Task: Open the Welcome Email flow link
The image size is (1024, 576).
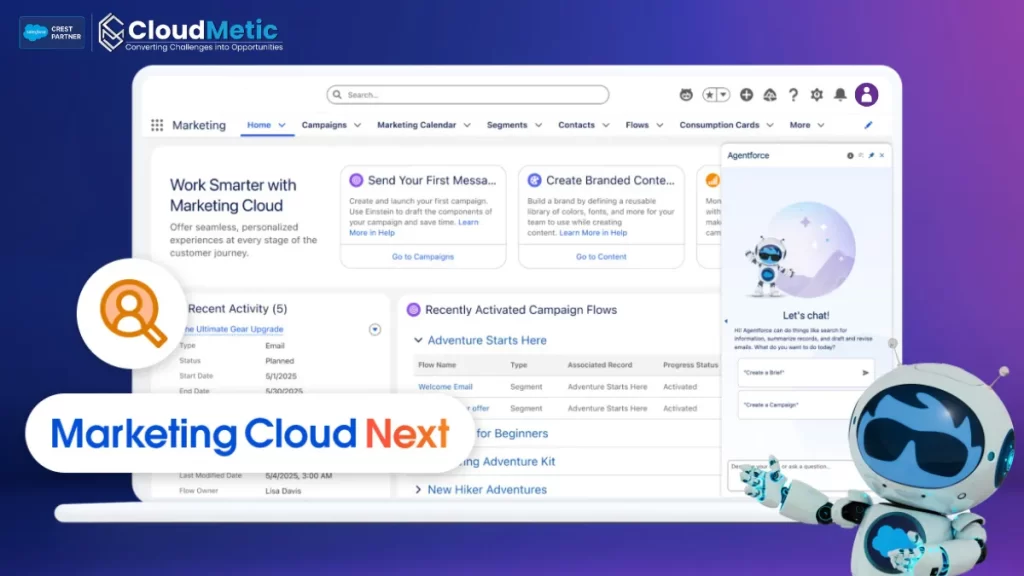Action: pyautogui.click(x=445, y=387)
